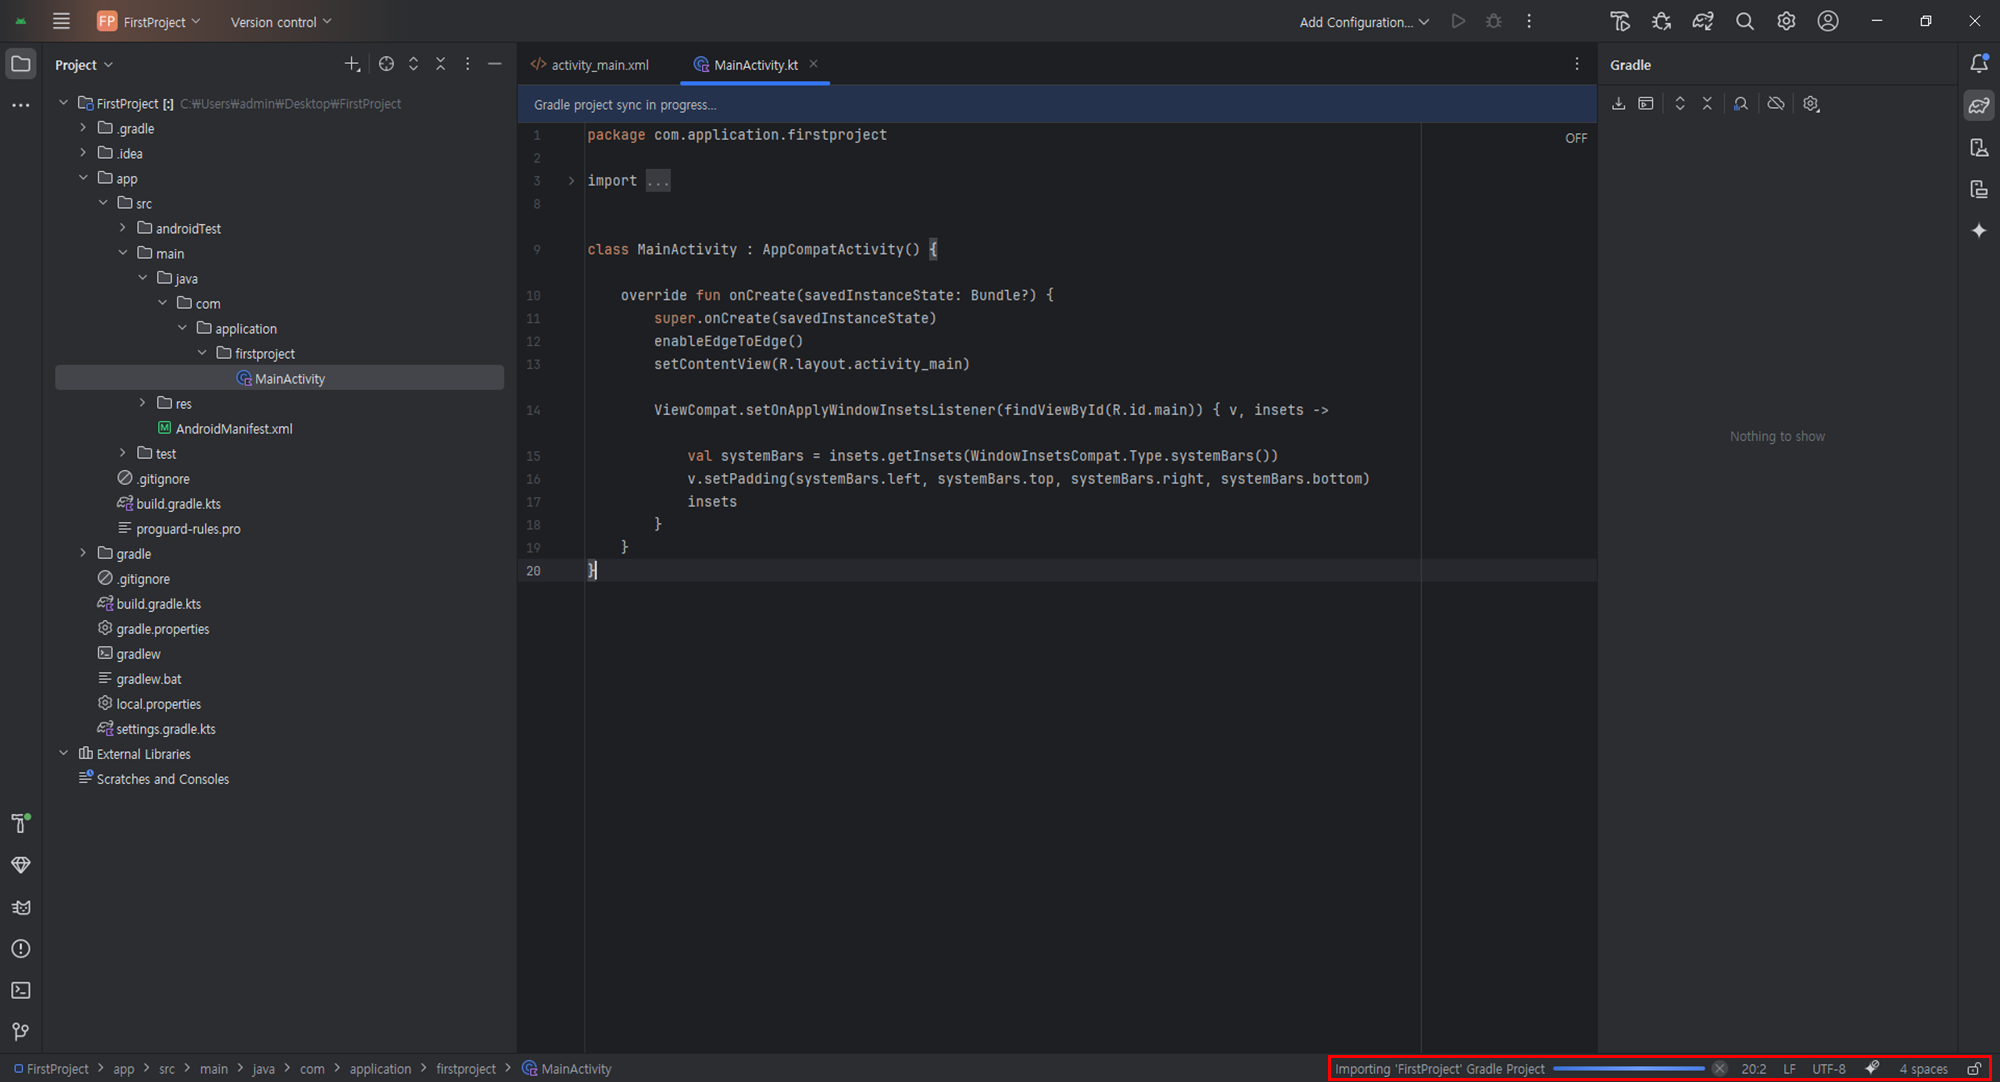
Task: Click Execute Gradle Task icon in Gradle panel
Action: pos(1646,104)
